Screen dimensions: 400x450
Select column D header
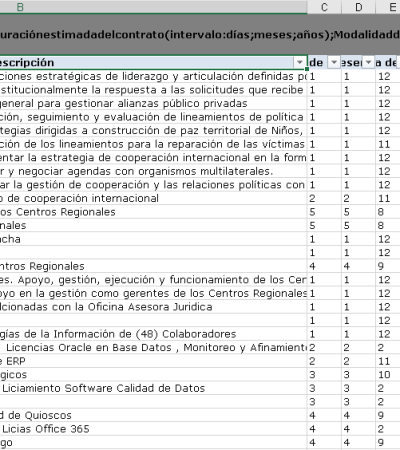coord(359,7)
